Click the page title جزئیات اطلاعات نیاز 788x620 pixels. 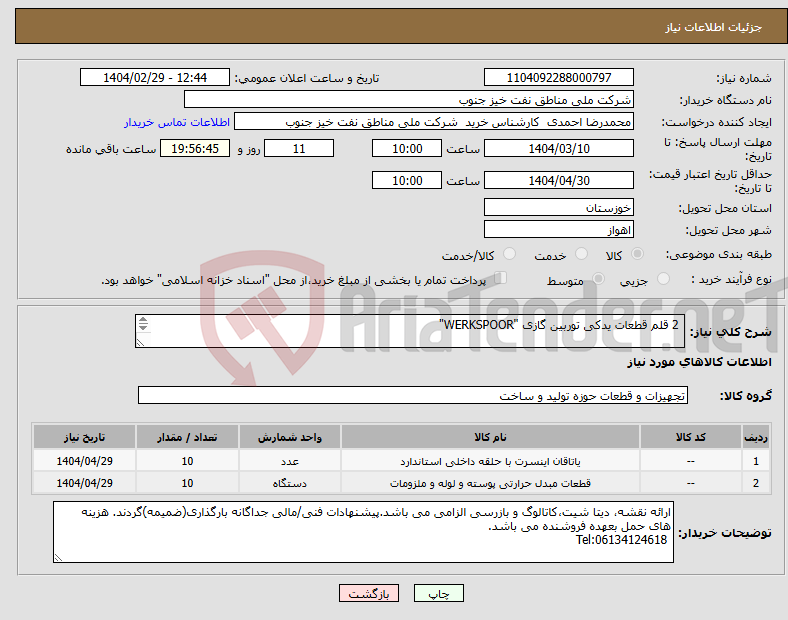click(713, 27)
